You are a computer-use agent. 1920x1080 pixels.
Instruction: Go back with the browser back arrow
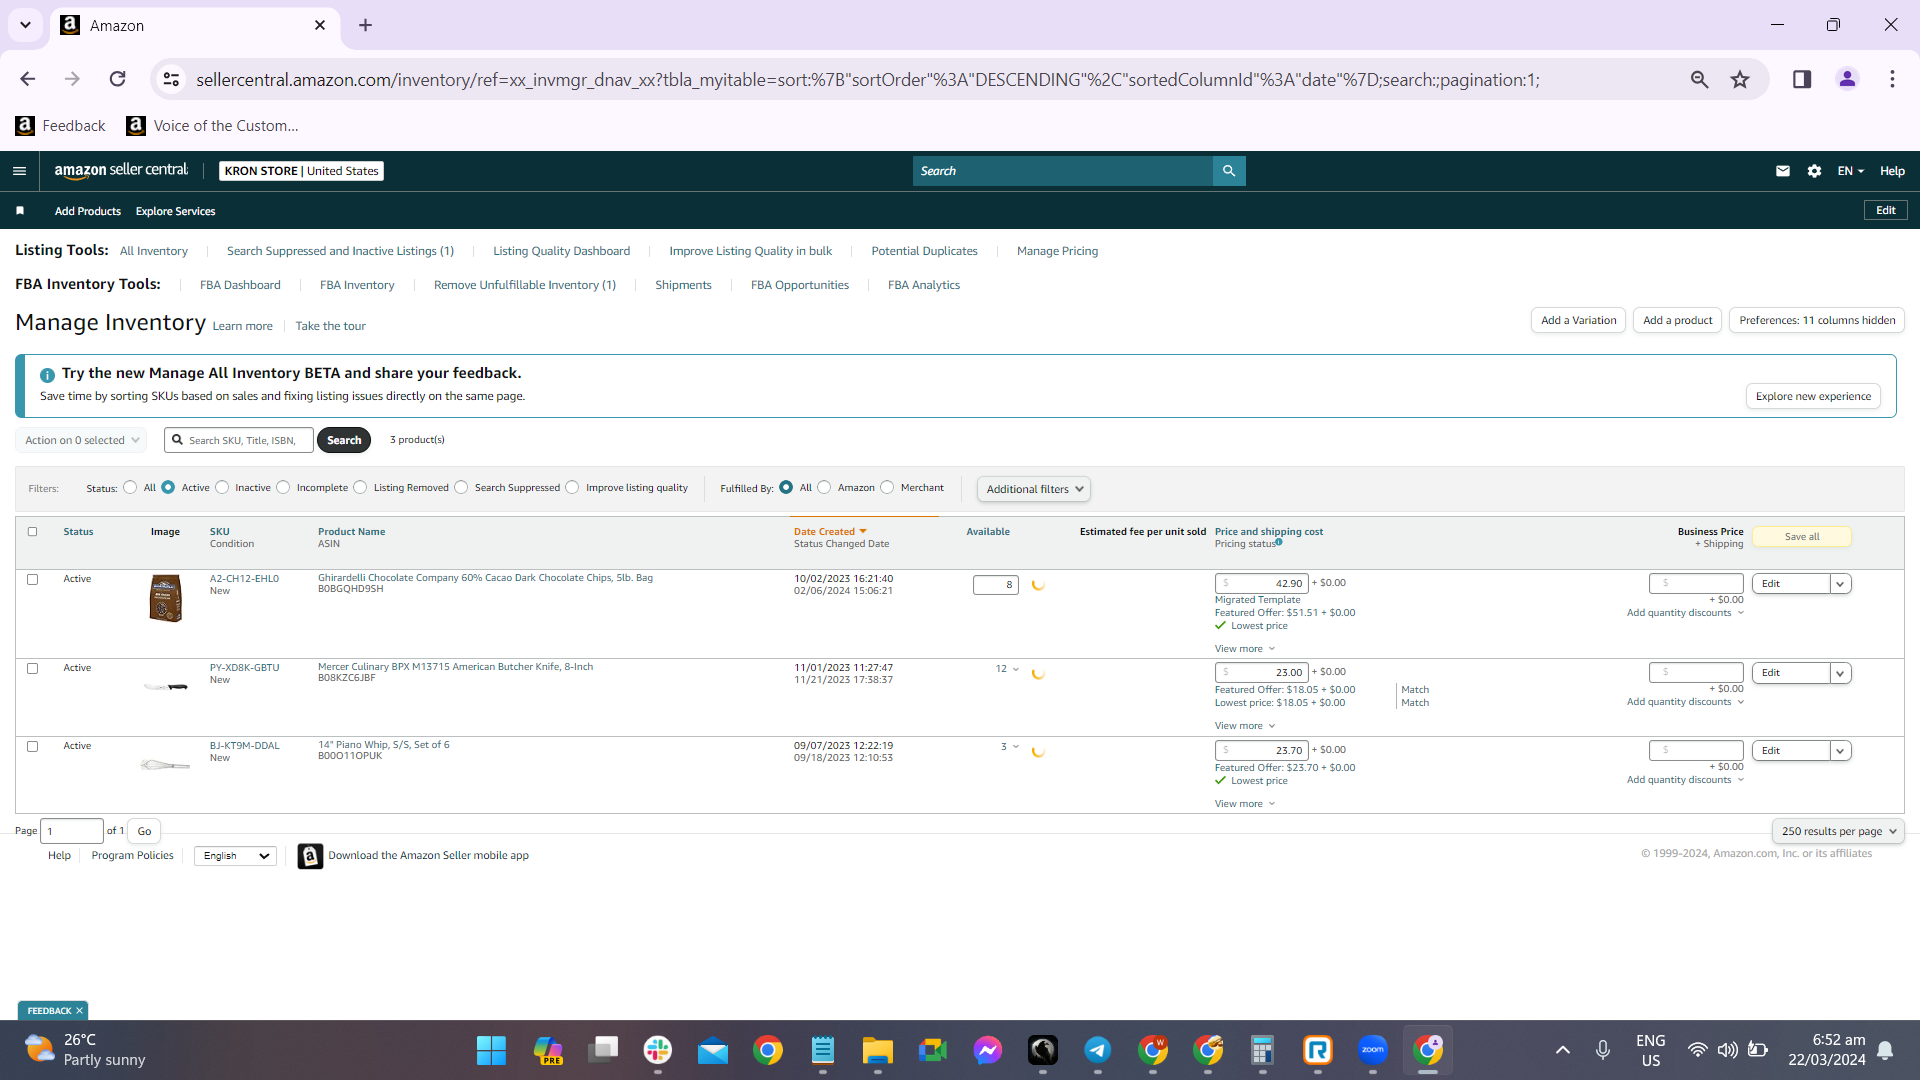click(28, 79)
